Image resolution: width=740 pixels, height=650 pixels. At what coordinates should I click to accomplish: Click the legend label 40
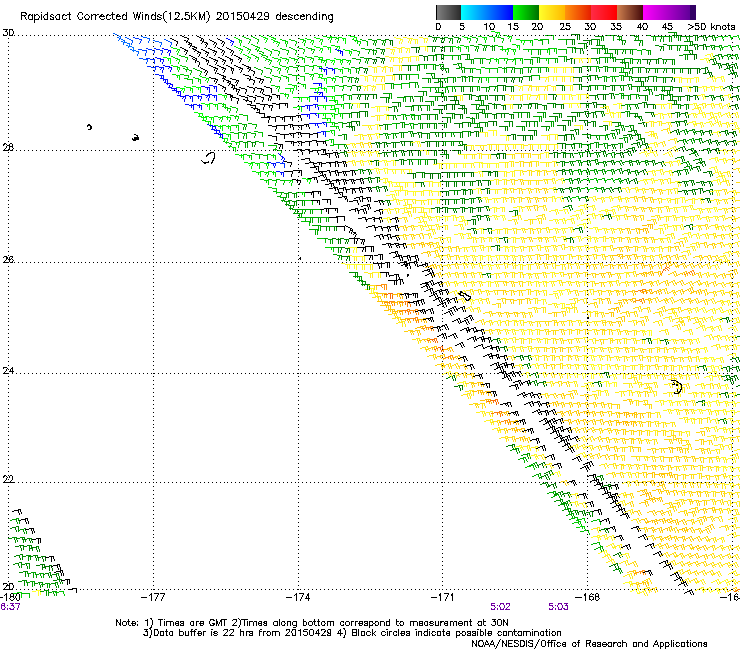pos(642,27)
